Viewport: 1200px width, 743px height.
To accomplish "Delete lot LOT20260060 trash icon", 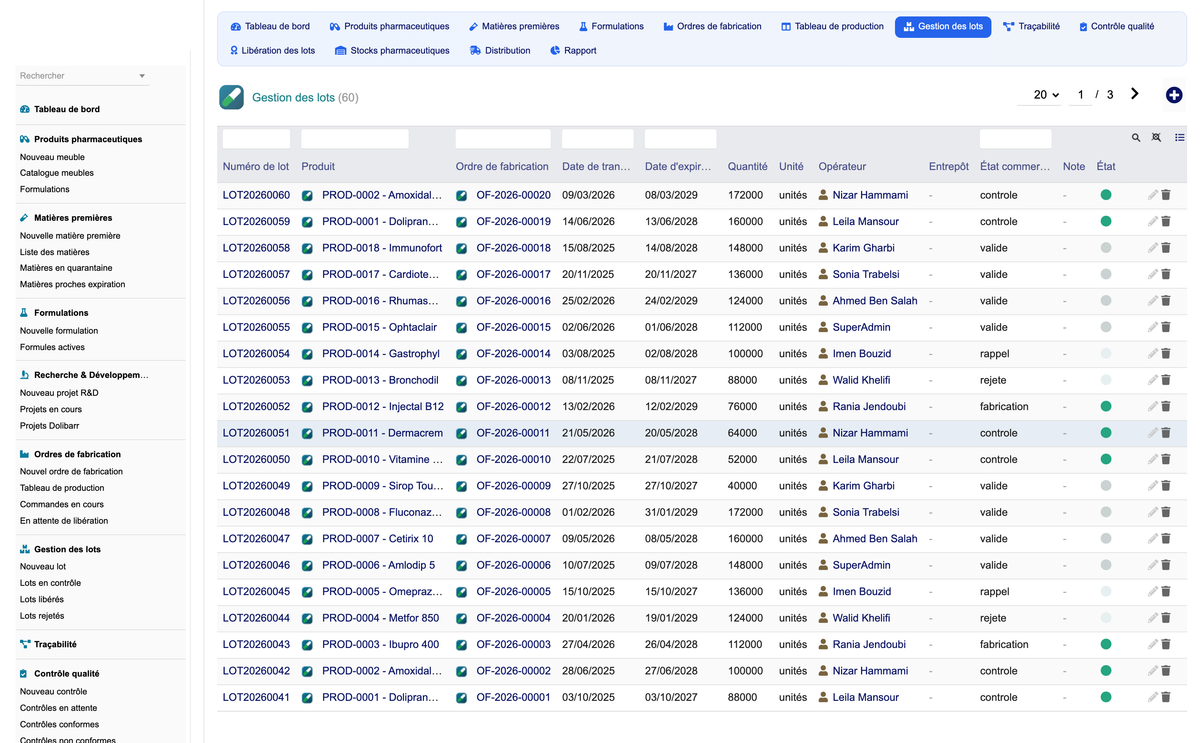I will [x=1166, y=195].
